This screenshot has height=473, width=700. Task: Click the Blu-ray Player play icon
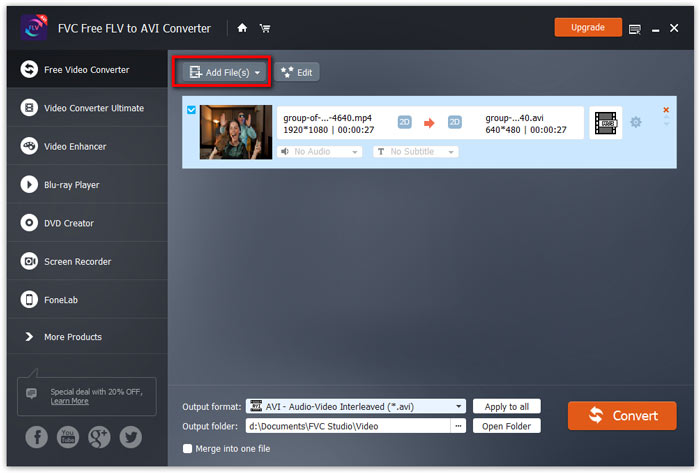[x=29, y=184]
